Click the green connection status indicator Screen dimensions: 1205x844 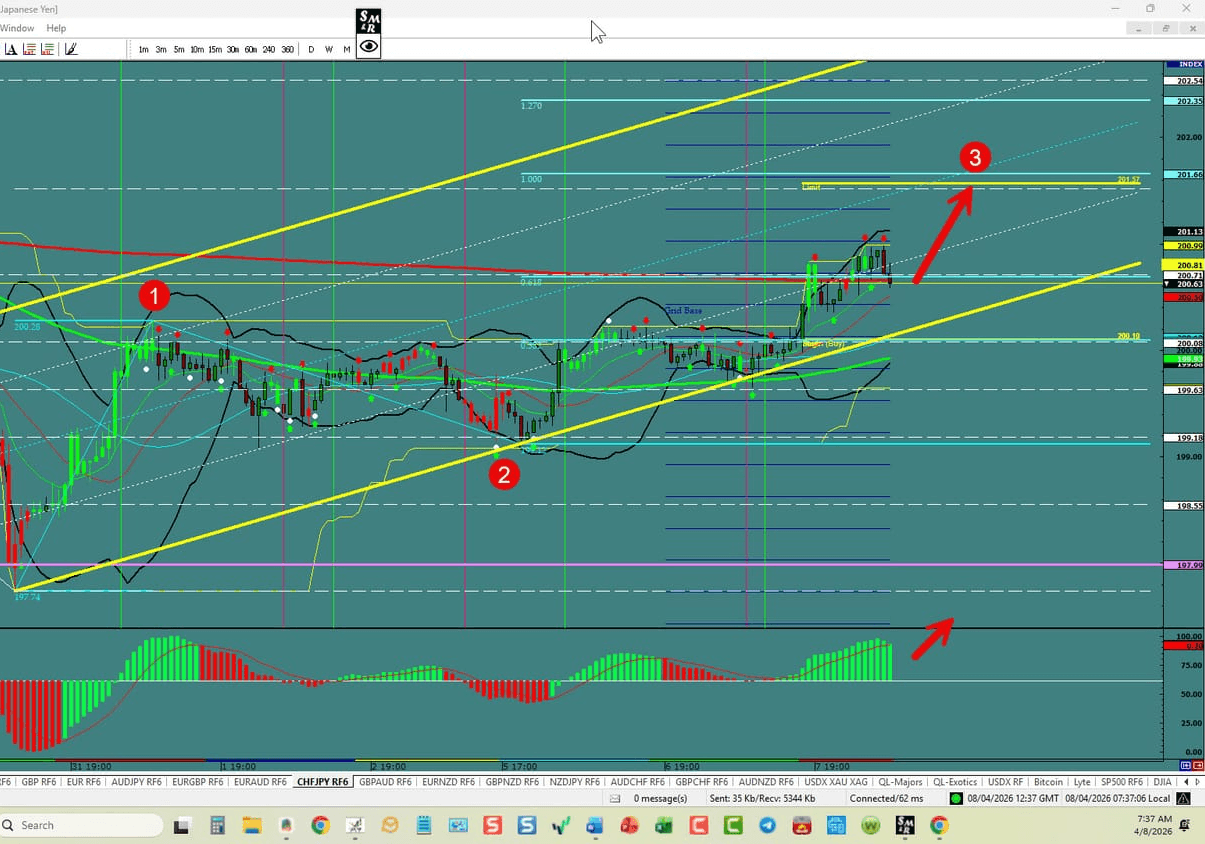click(957, 798)
